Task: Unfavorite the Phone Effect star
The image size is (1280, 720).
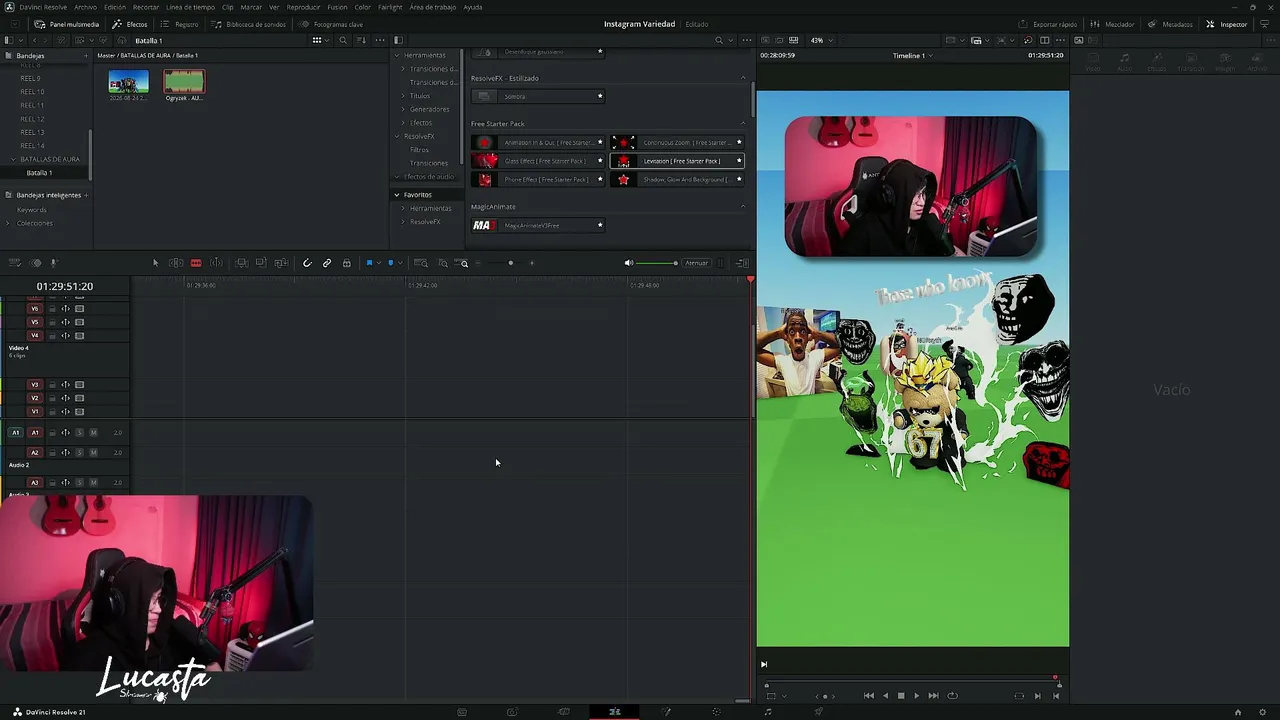Action: (x=600, y=179)
